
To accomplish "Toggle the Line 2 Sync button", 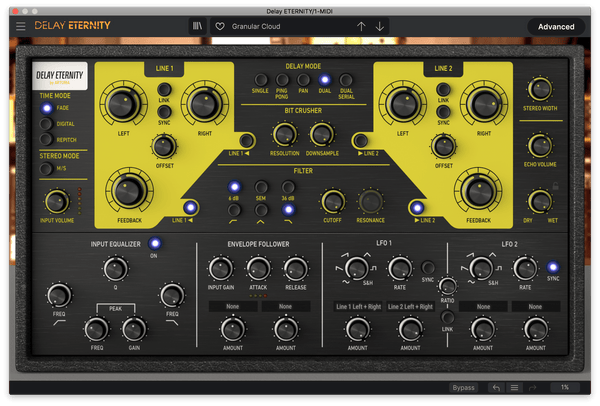I will coord(443,112).
